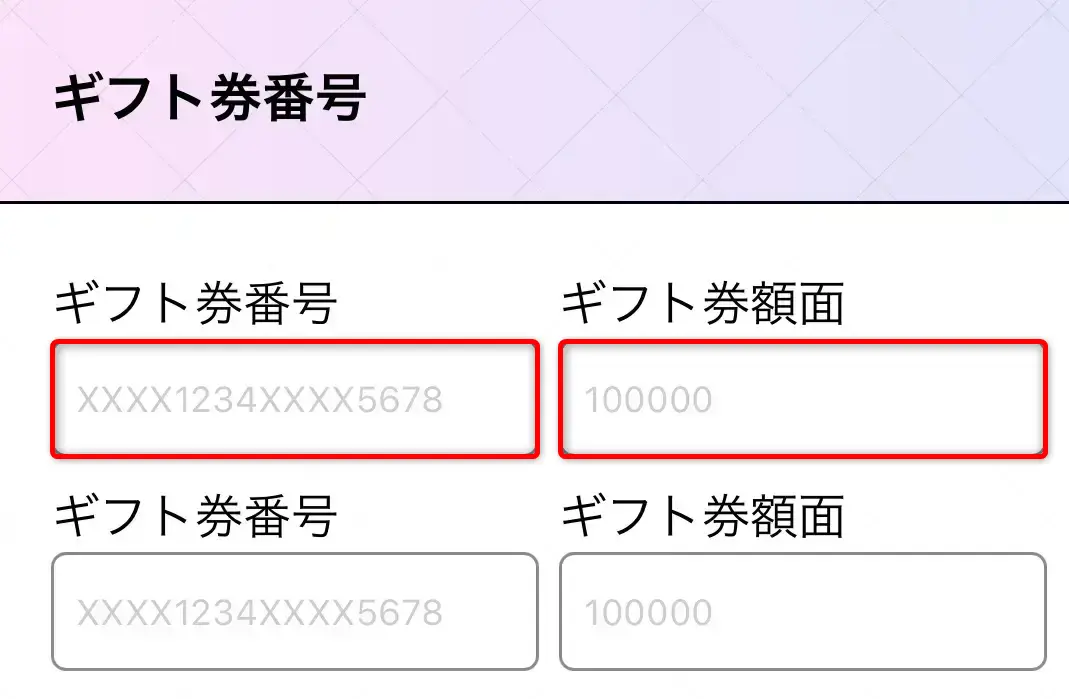Click 100000 placeholder in gray-outlined box

[x=648, y=613]
